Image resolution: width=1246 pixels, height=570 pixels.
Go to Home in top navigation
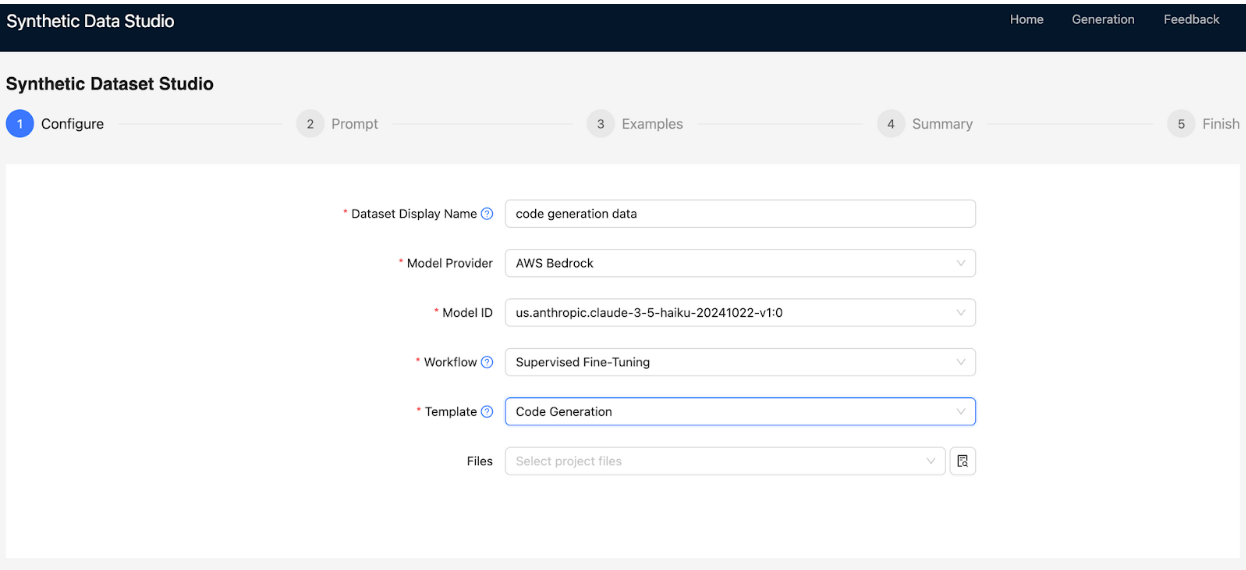pos(1026,20)
